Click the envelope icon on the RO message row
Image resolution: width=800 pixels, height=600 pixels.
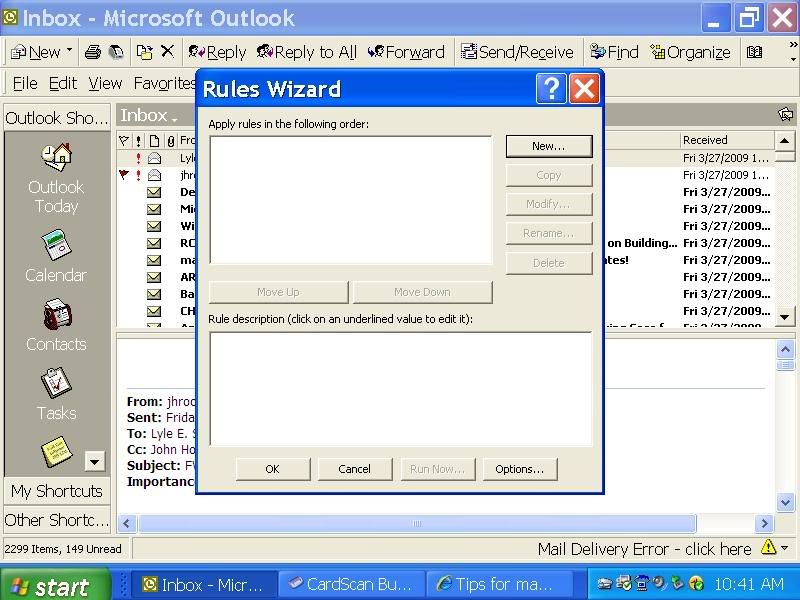pyautogui.click(x=154, y=243)
